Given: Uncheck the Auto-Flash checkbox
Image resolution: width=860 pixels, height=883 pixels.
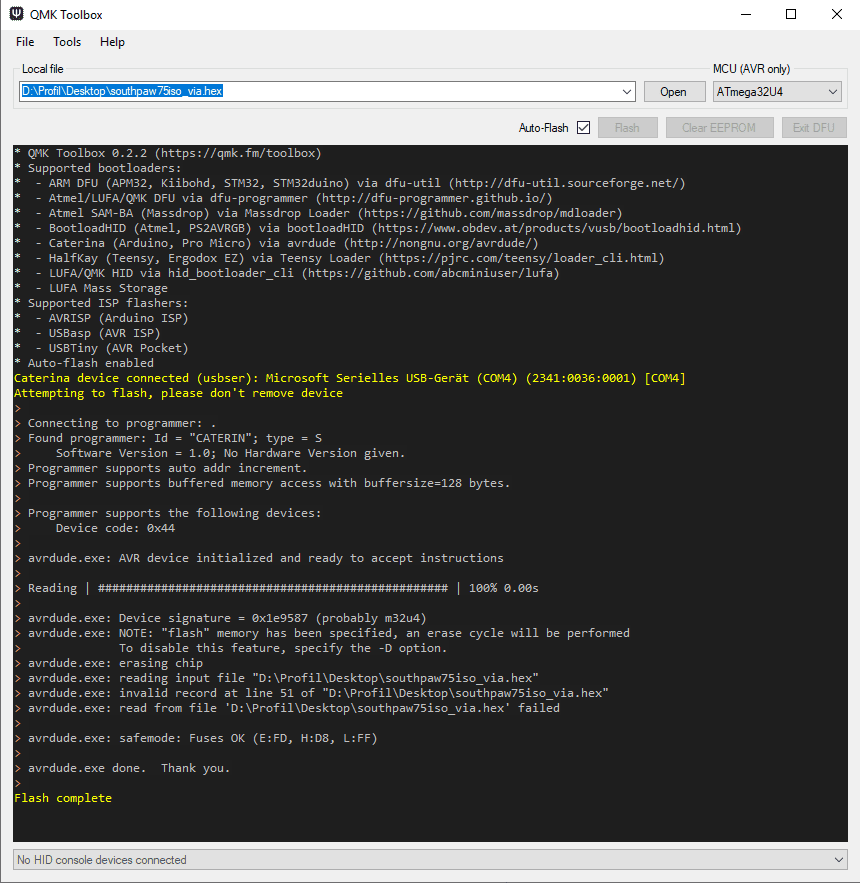Looking at the screenshot, I should 583,128.
